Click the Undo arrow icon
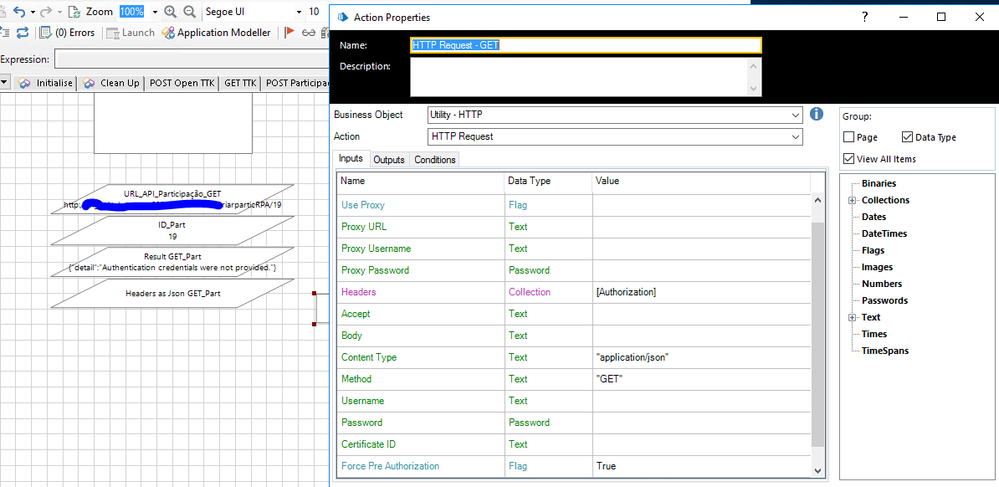 tap(19, 12)
